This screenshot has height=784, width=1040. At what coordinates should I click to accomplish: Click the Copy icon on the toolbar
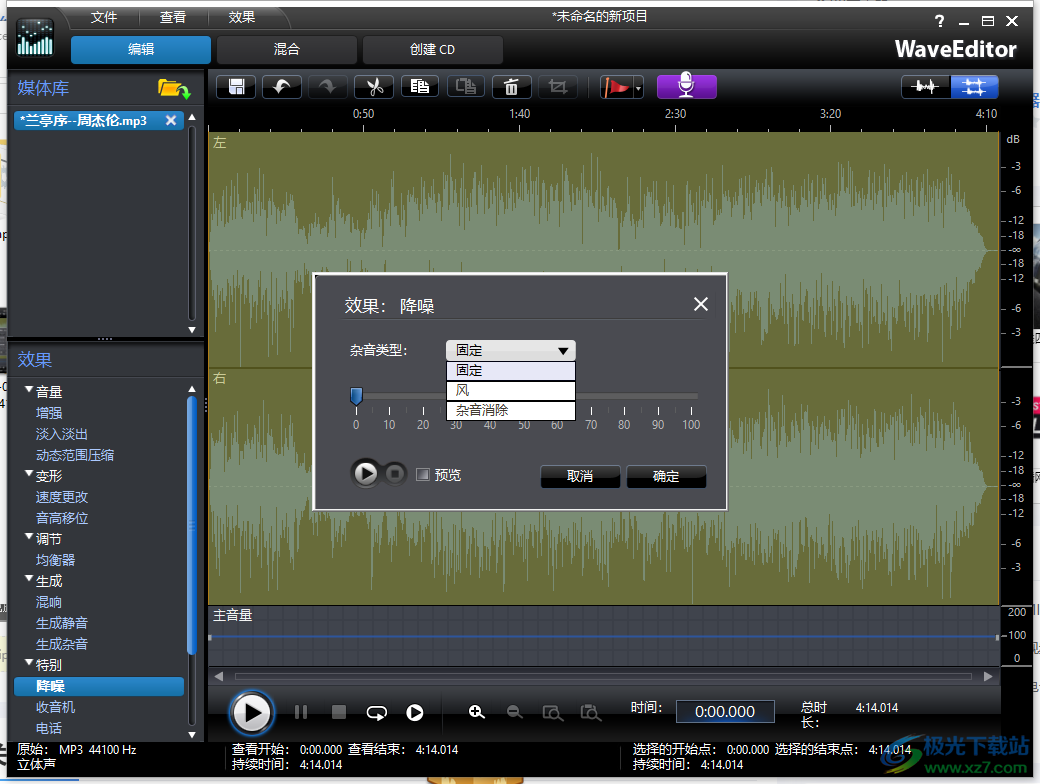419,87
